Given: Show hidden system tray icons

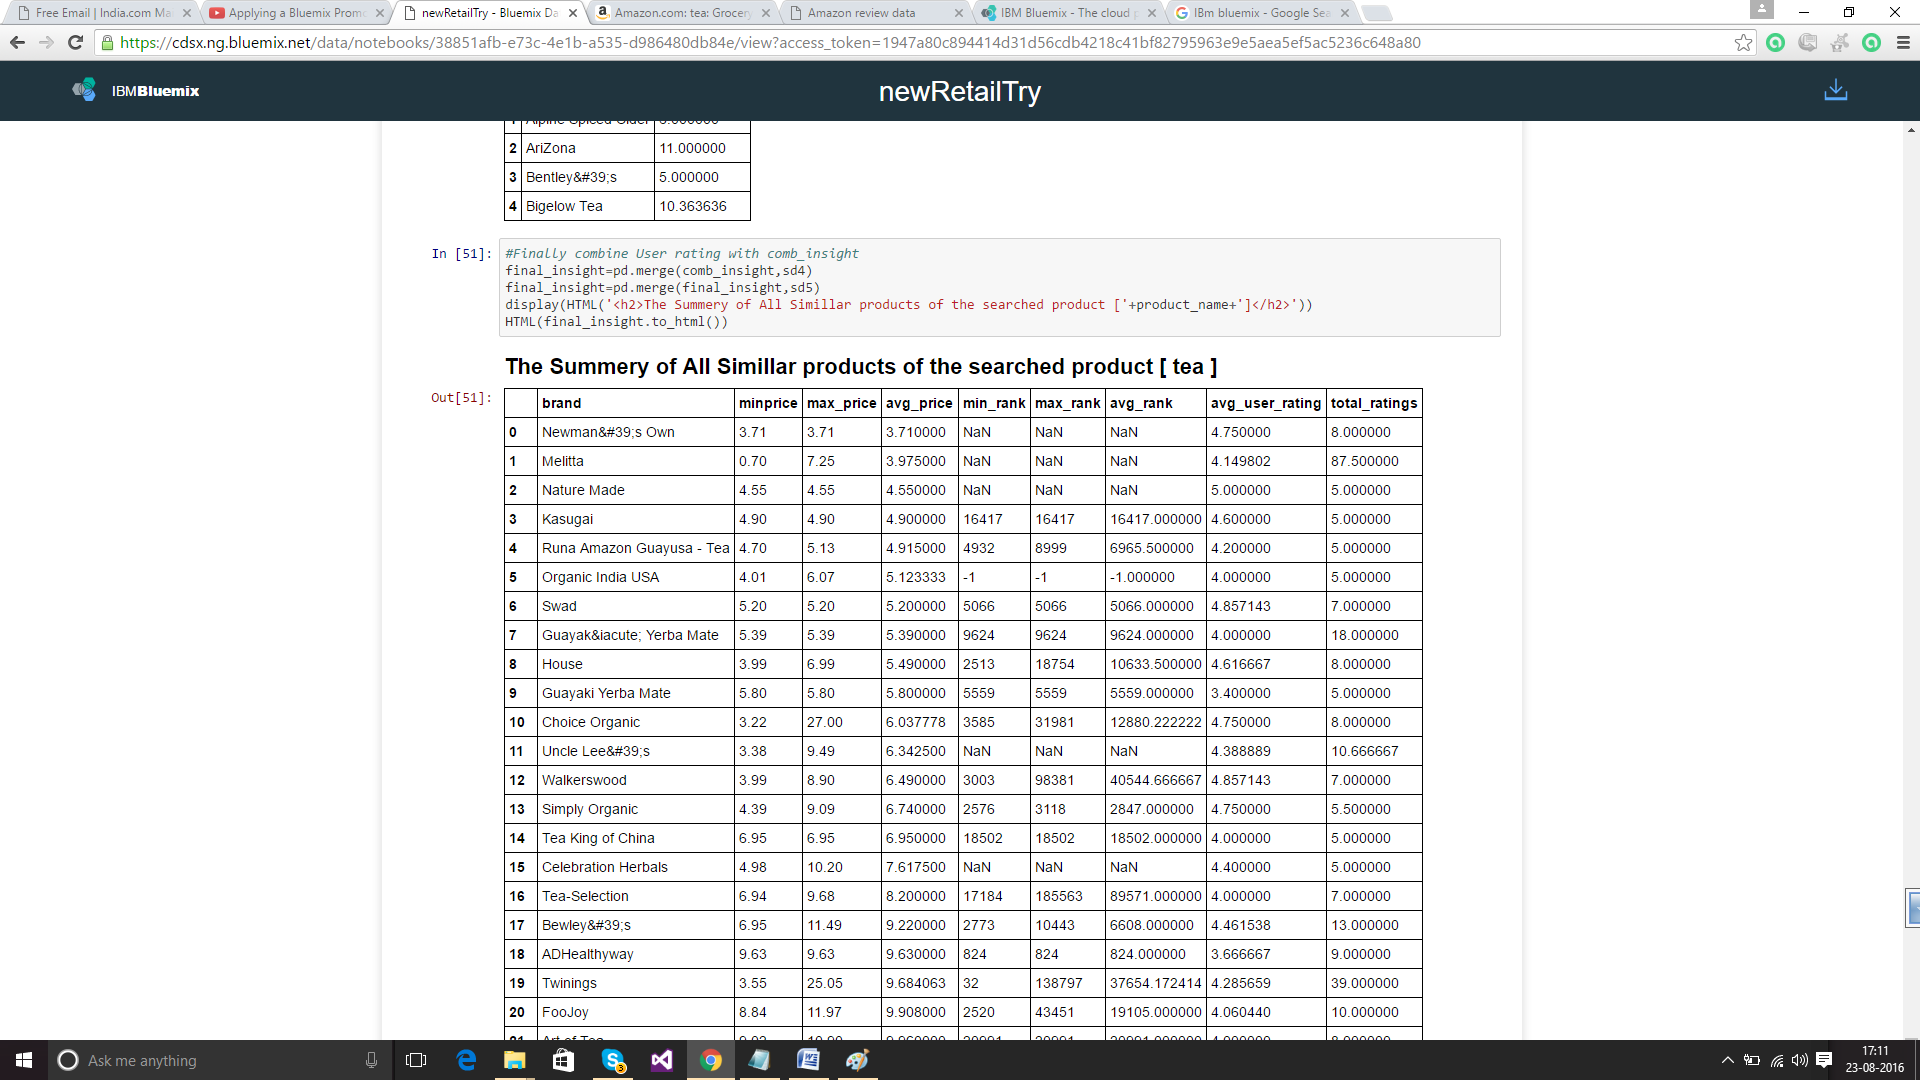Looking at the screenshot, I should (x=1727, y=1060).
